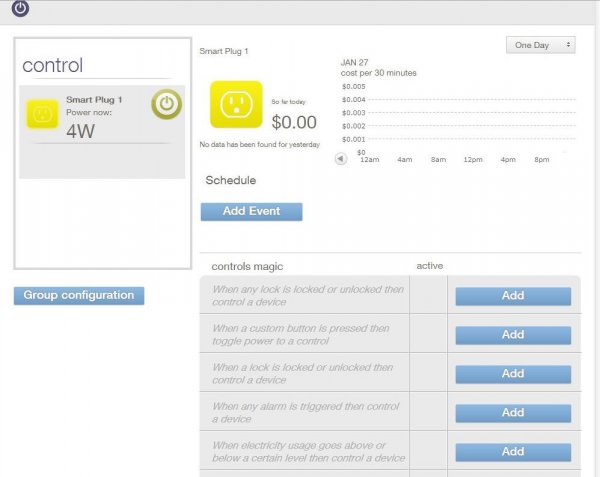Click previous arrow beside the chart timeline
Screen dimensions: 600x477
click(x=341, y=158)
